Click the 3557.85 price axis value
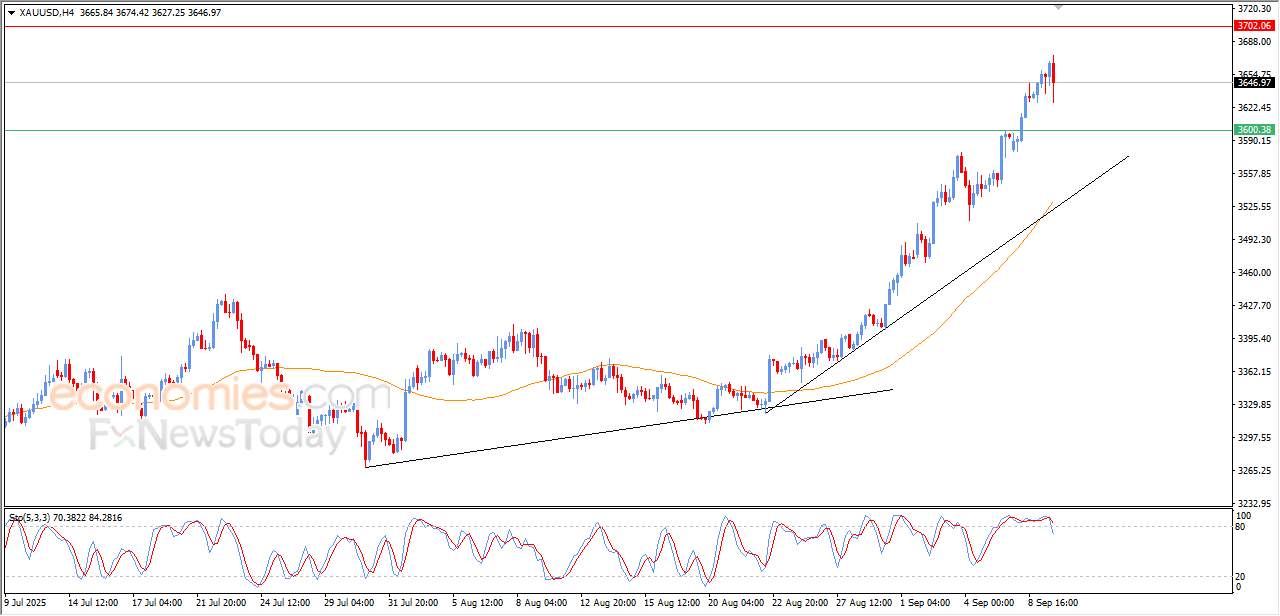This screenshot has width=1280, height=616. coord(1254,174)
